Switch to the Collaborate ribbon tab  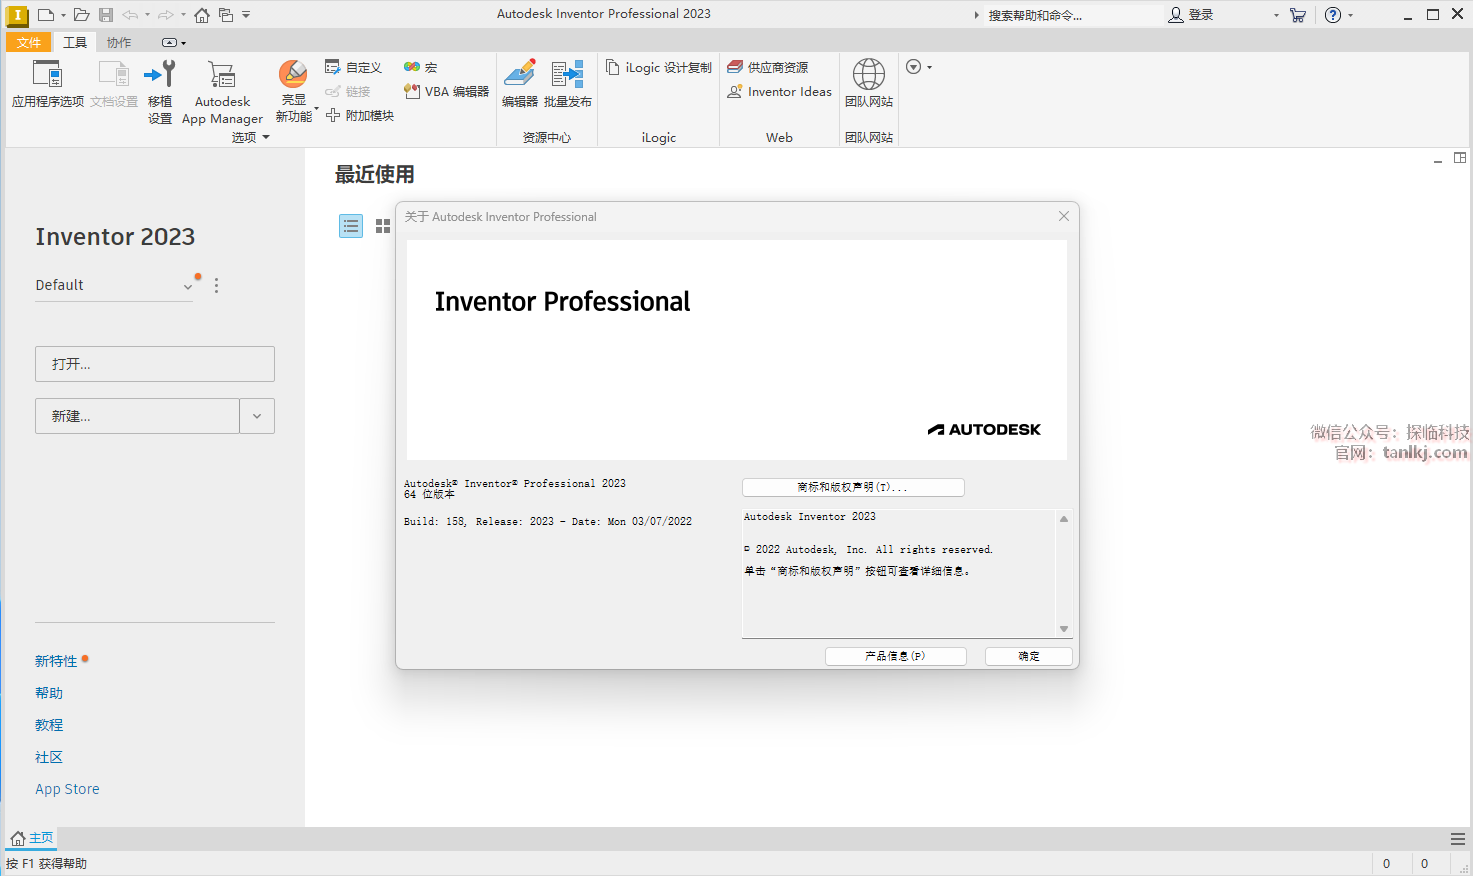pyautogui.click(x=119, y=42)
